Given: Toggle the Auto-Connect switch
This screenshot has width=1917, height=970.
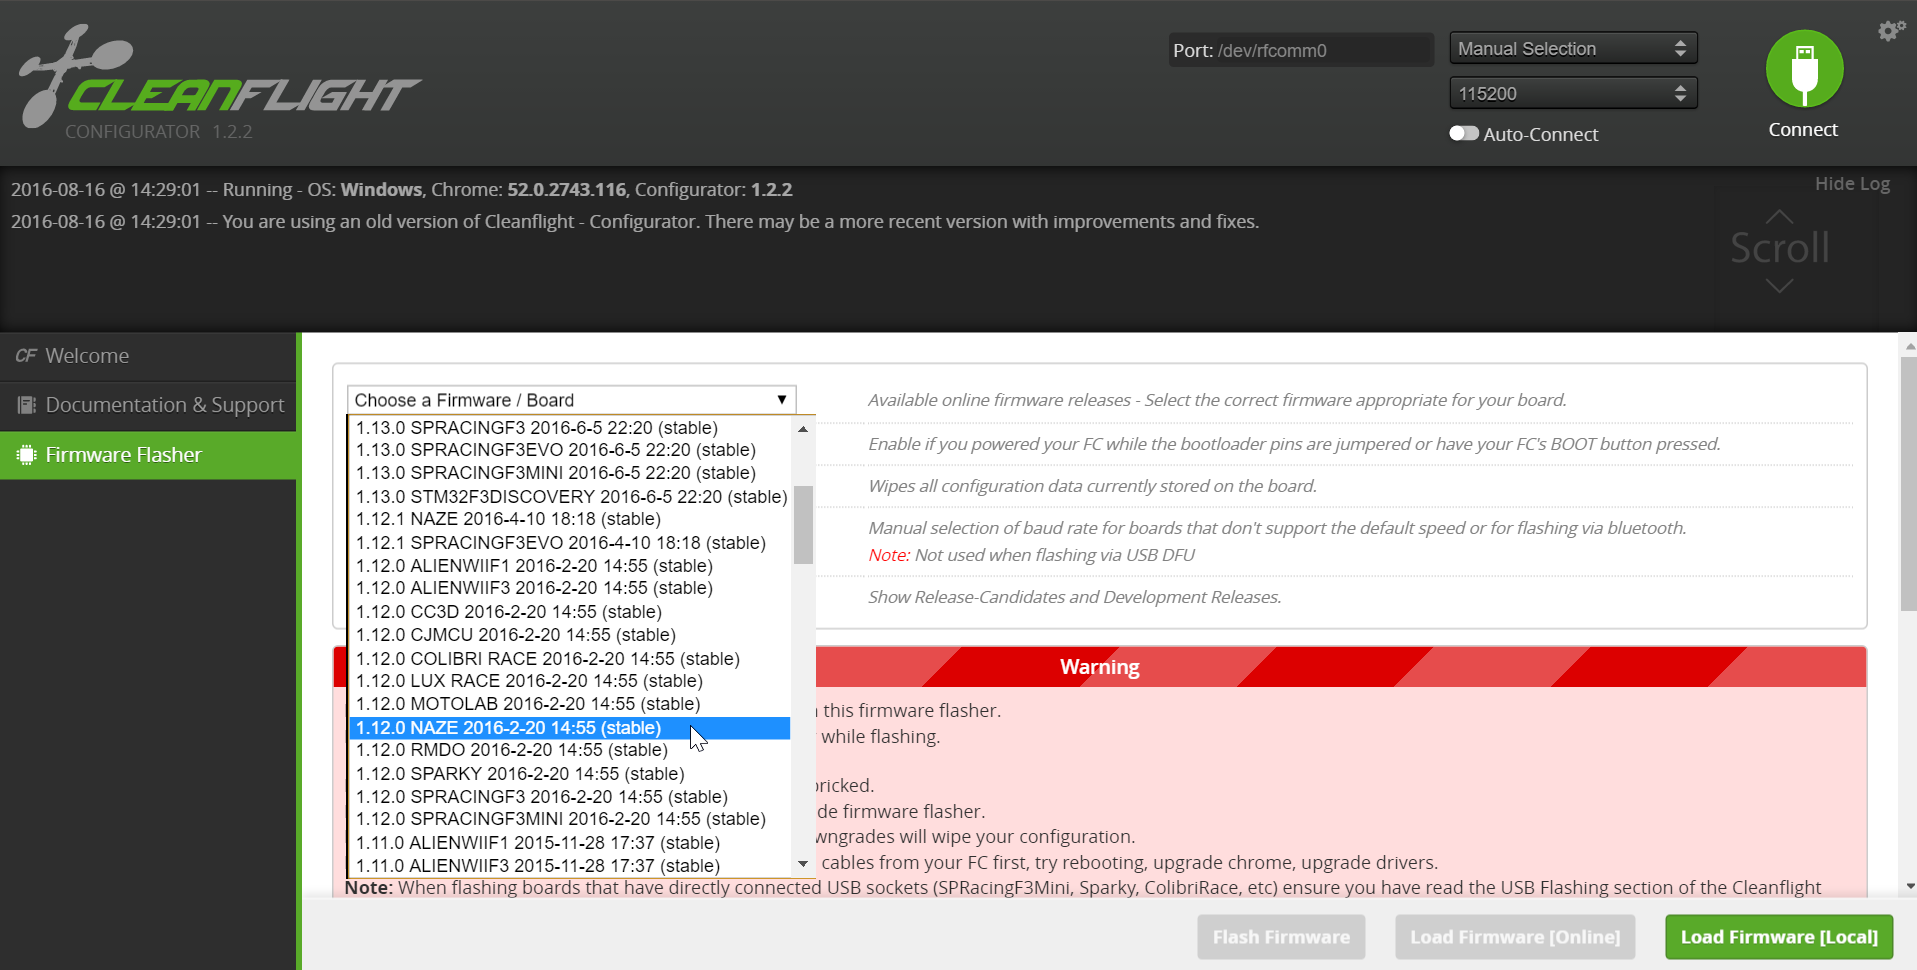Looking at the screenshot, I should [x=1464, y=134].
